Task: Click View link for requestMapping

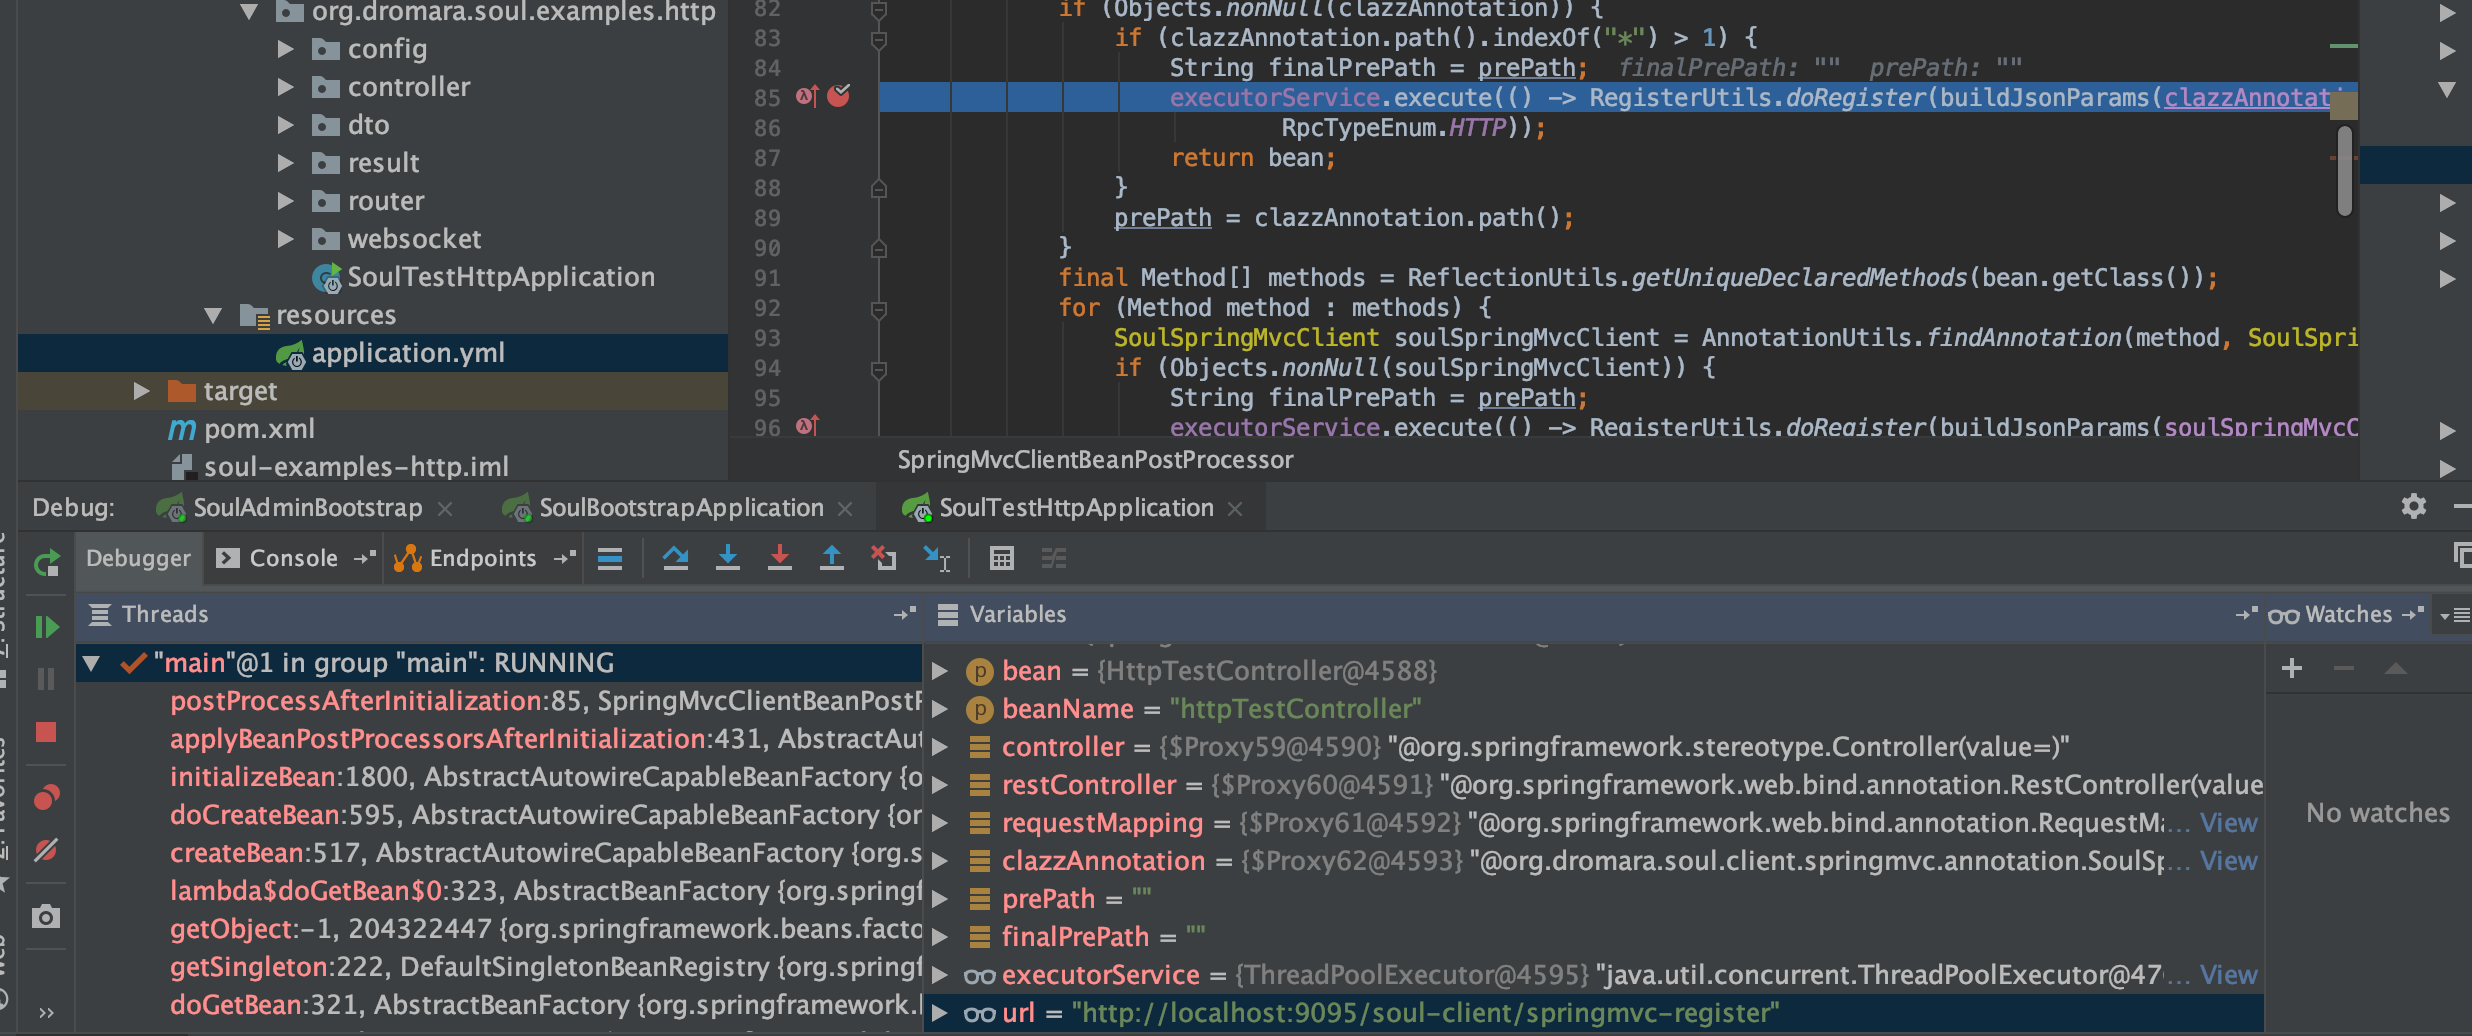Action: [x=2229, y=823]
